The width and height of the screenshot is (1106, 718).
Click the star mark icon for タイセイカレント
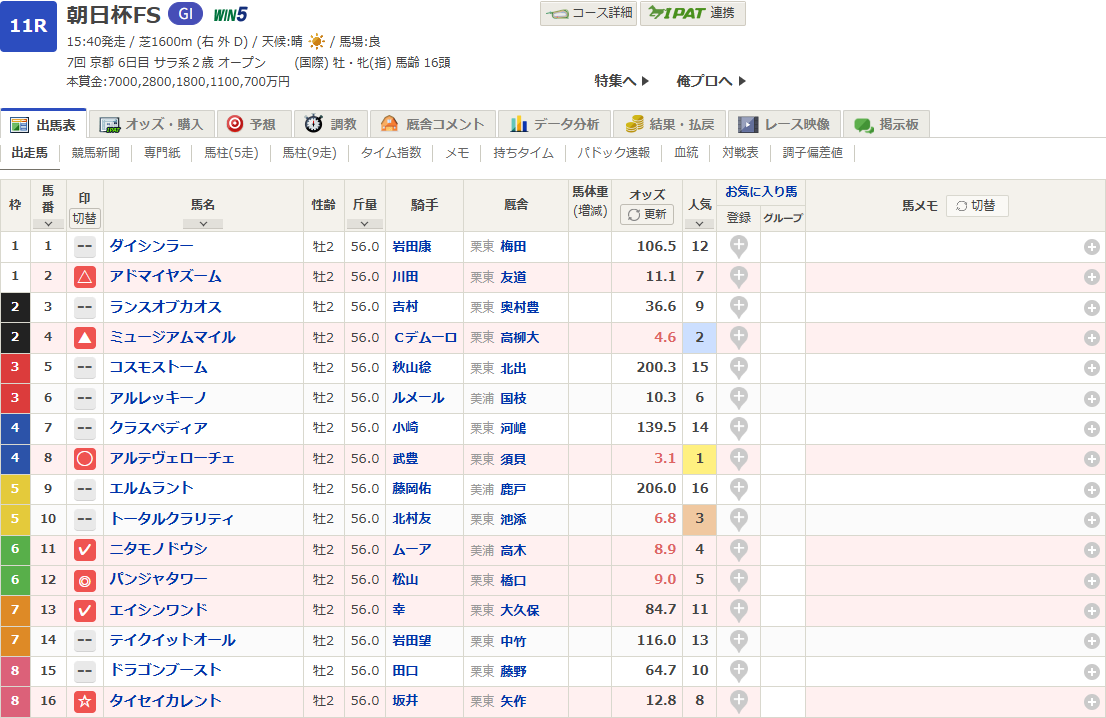(85, 701)
